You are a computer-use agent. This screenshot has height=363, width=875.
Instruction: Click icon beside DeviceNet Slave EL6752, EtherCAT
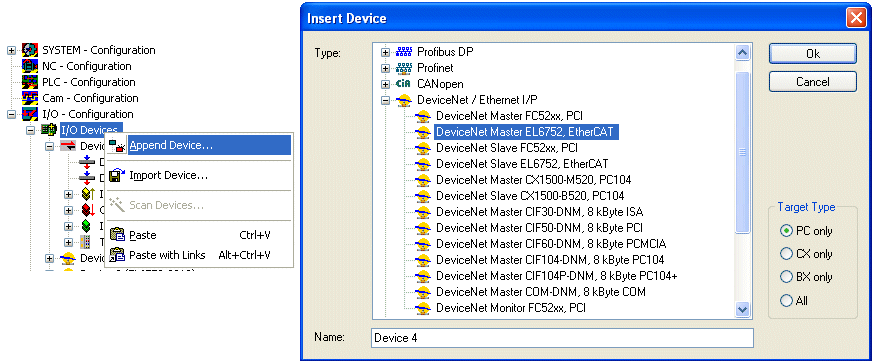[x=423, y=164]
